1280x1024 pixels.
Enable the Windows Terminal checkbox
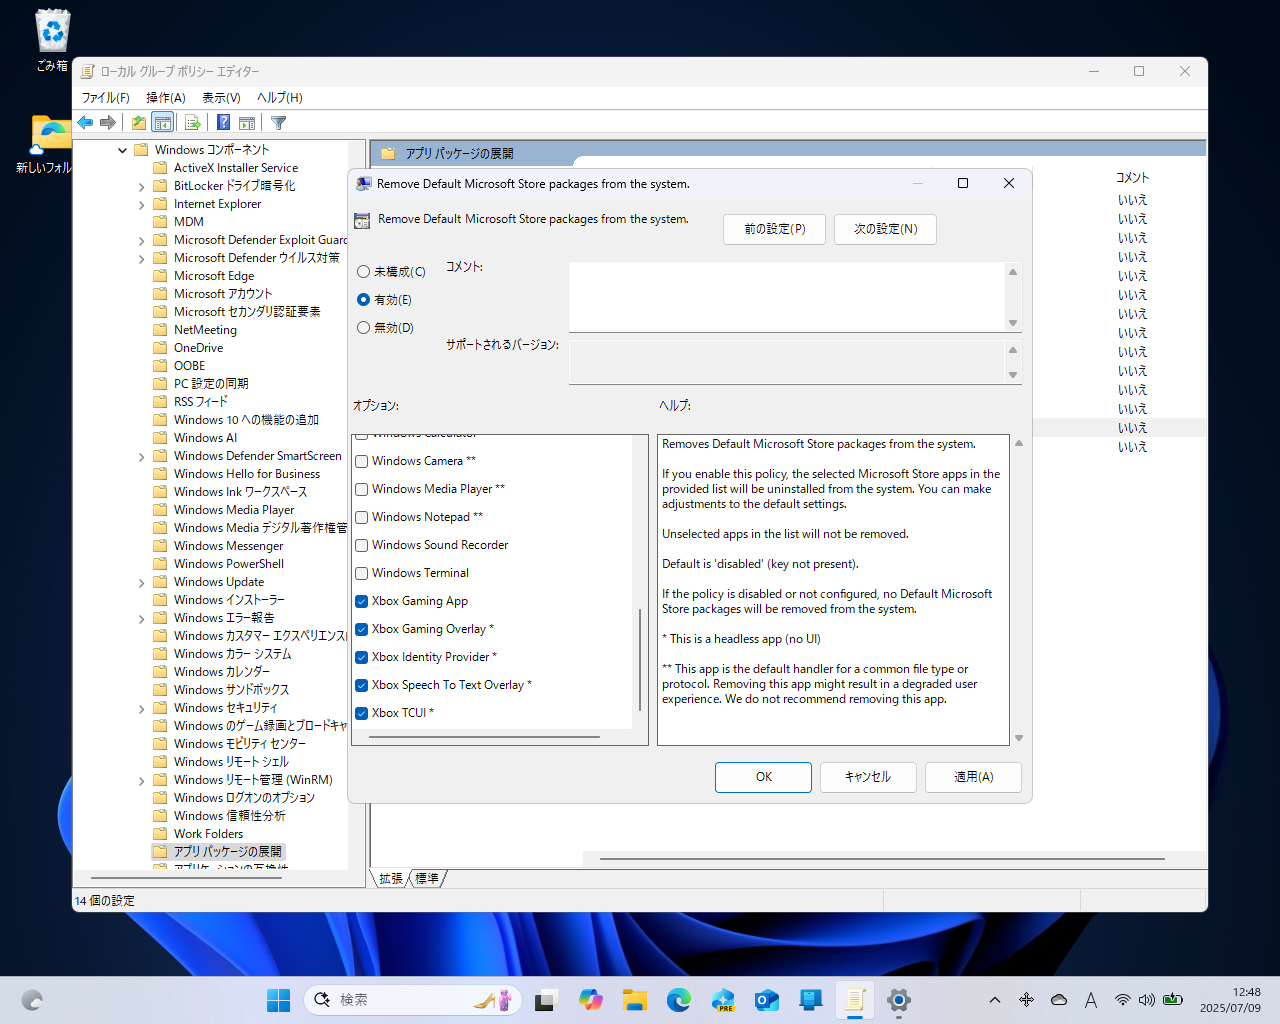[363, 573]
